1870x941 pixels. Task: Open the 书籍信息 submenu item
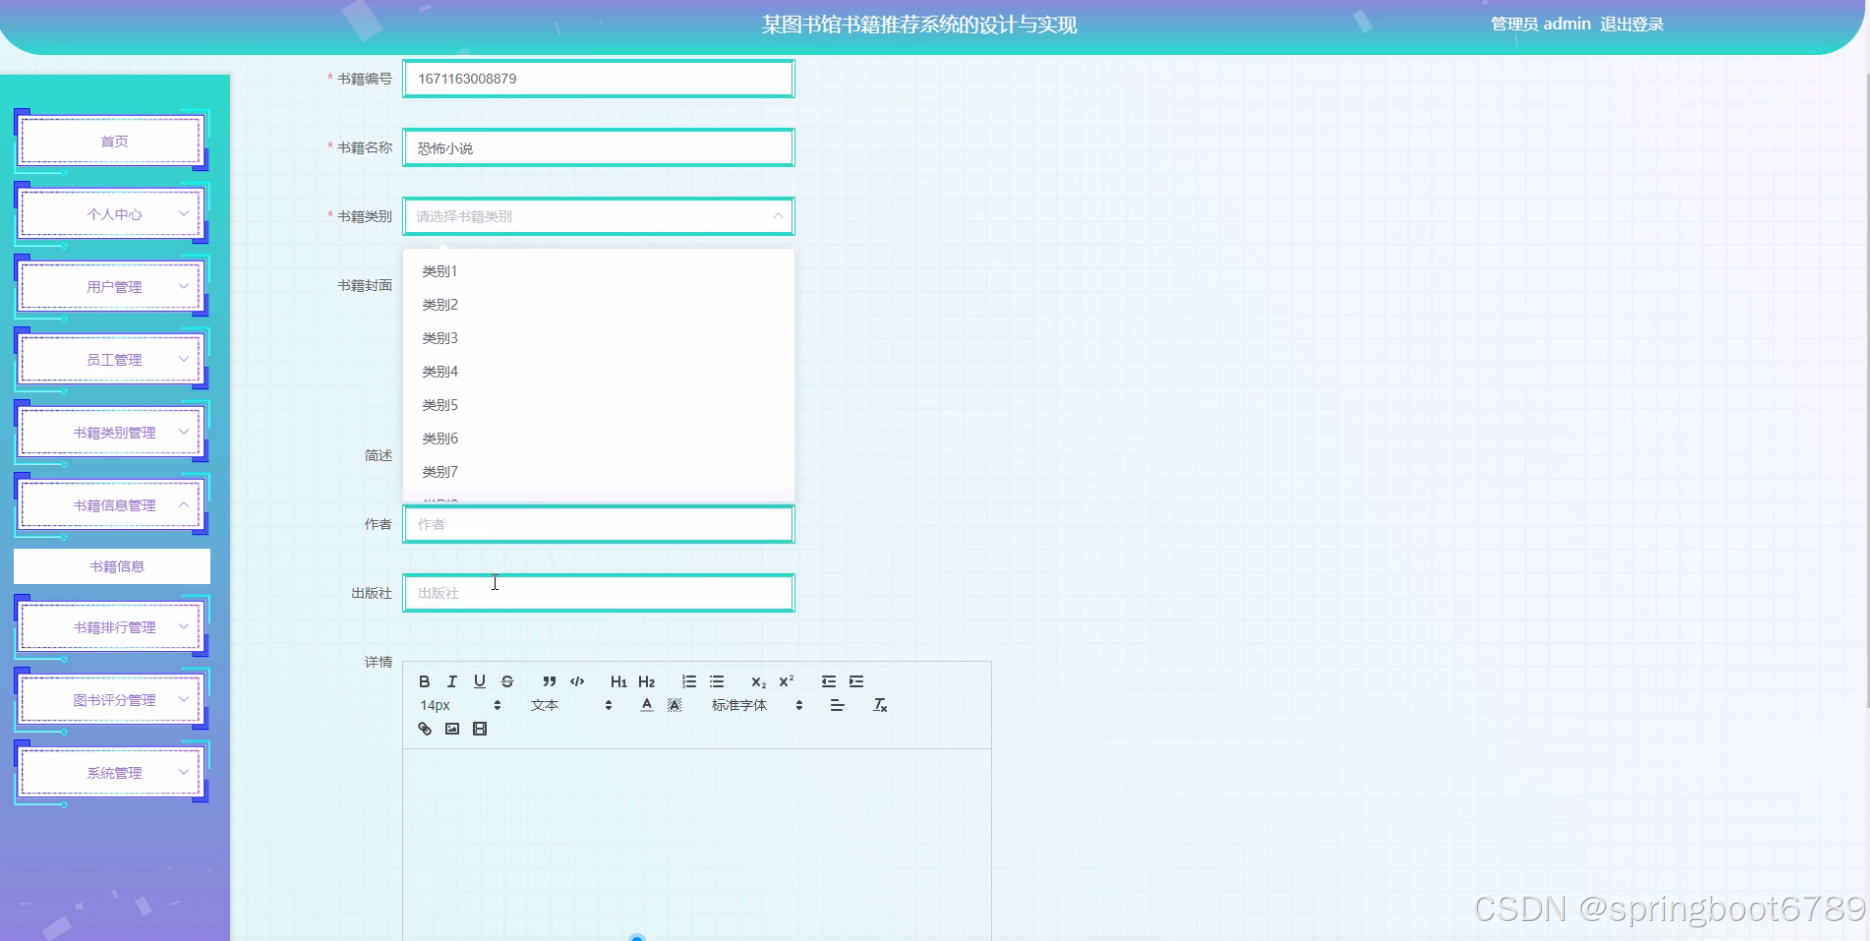[112, 566]
